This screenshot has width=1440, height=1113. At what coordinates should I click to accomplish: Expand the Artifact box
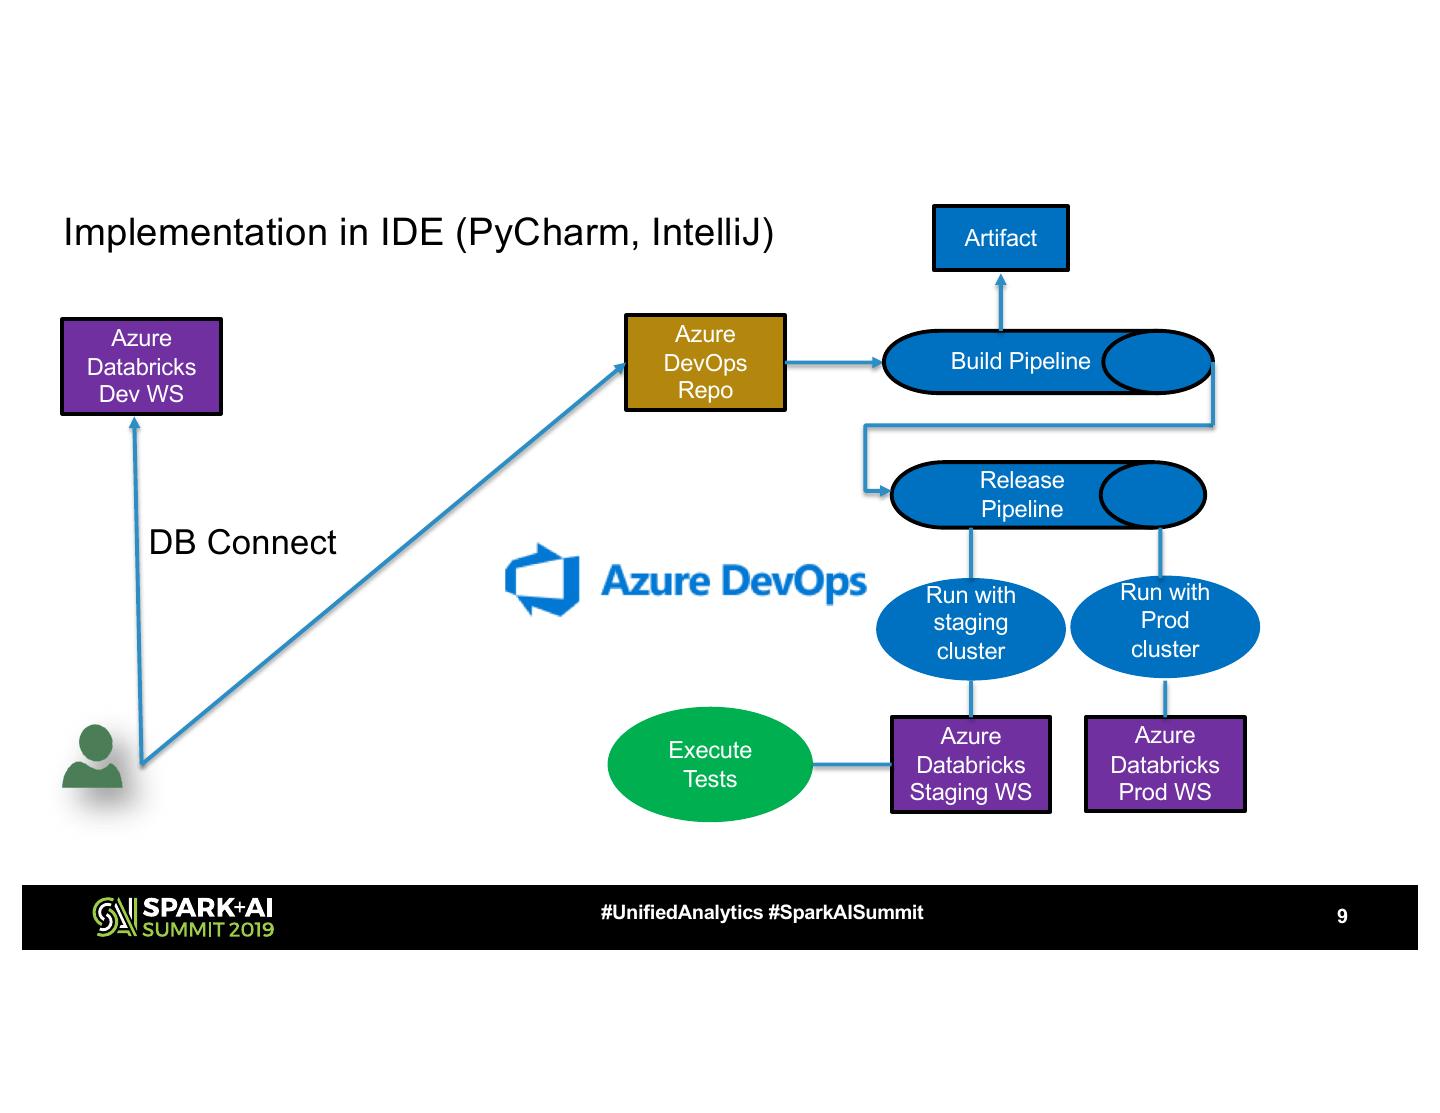[1000, 237]
